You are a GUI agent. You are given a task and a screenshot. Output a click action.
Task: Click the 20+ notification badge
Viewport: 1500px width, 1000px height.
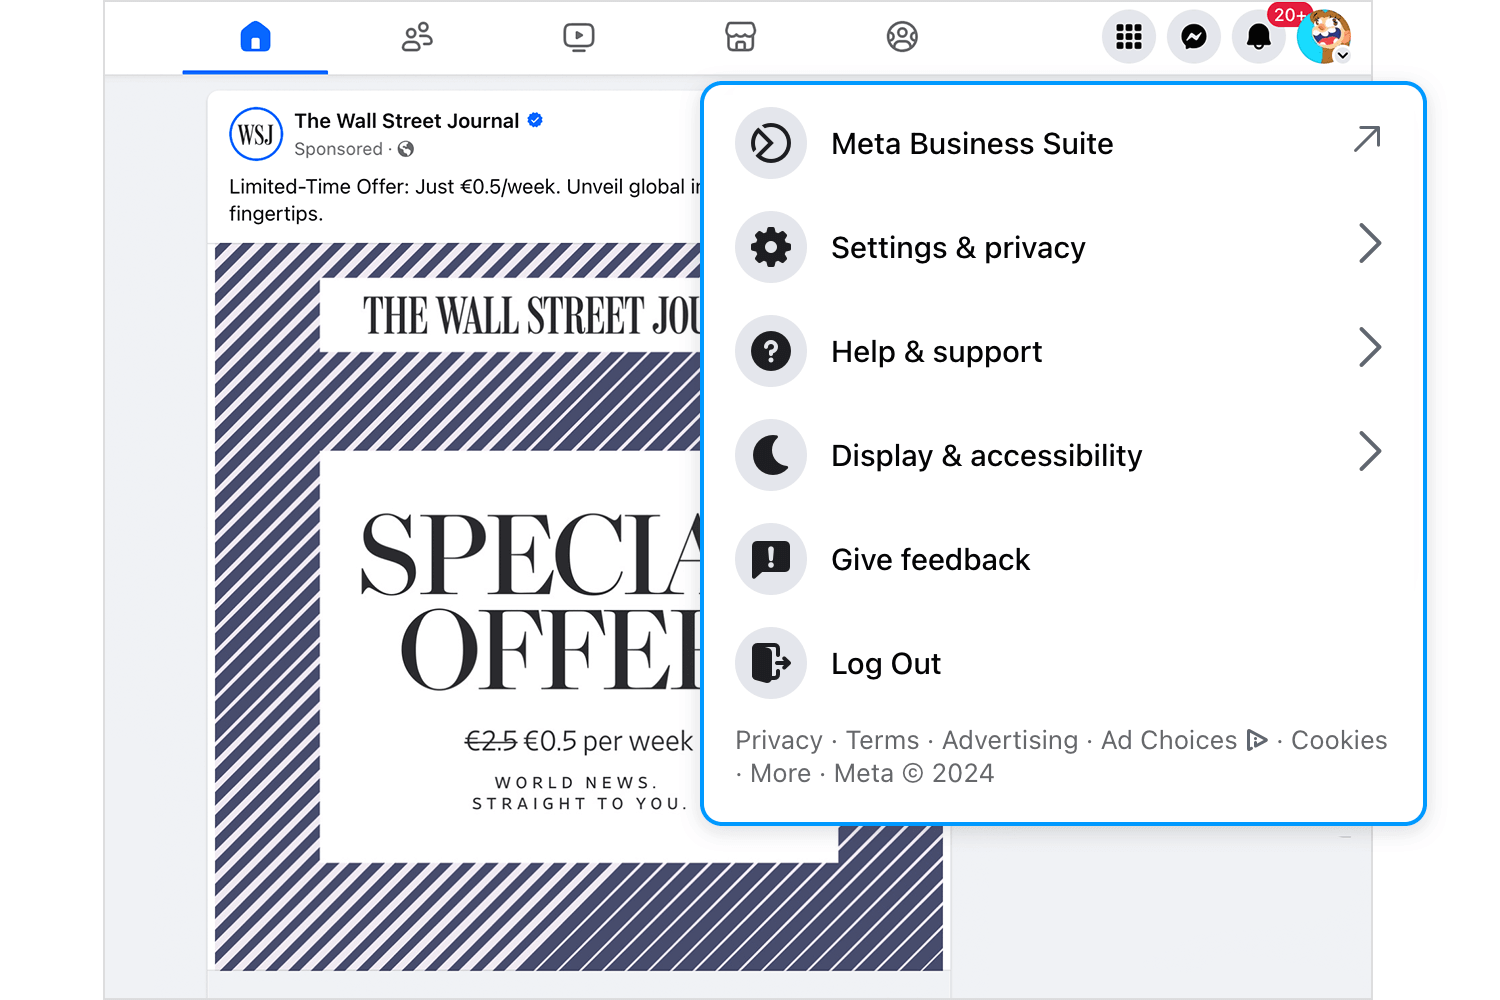pos(1288,15)
